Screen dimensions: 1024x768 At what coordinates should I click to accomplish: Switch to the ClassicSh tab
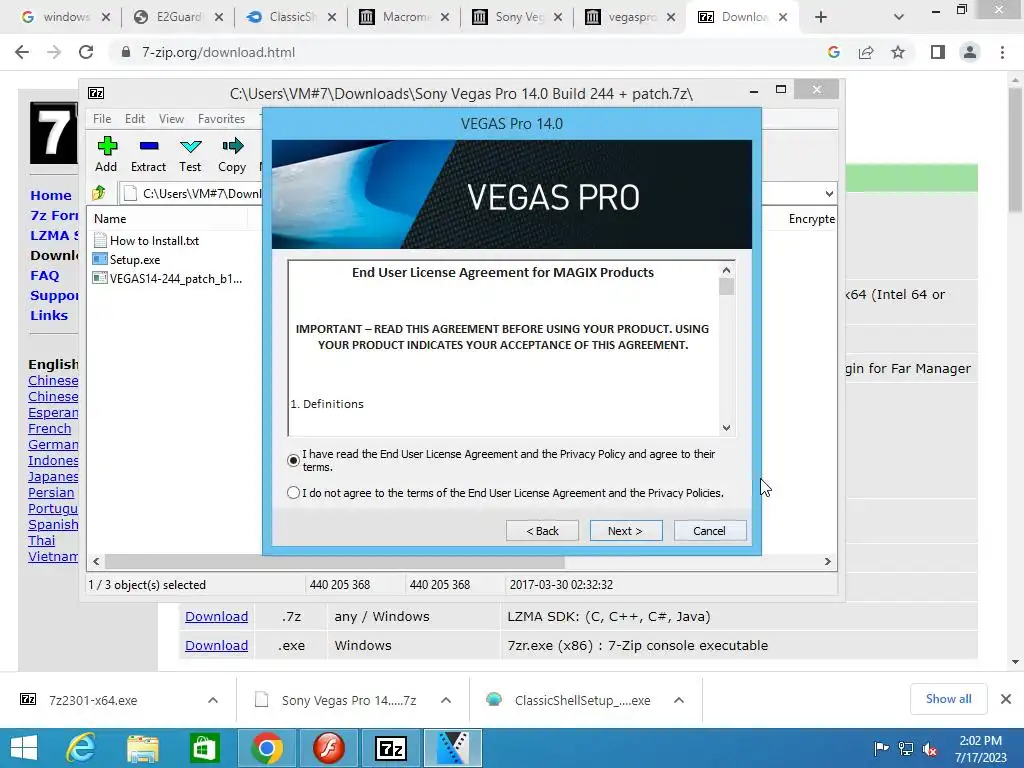[x=289, y=17]
